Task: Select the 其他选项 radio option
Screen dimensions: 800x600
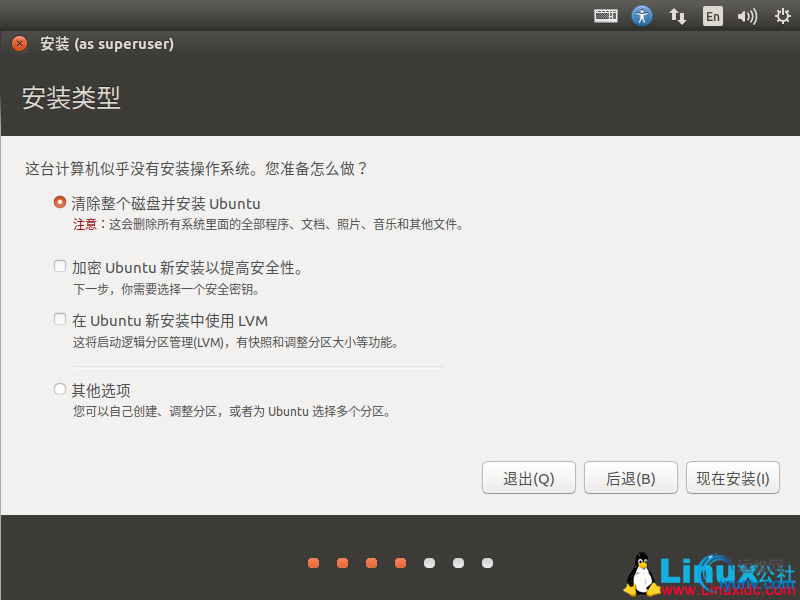Action: click(x=60, y=389)
